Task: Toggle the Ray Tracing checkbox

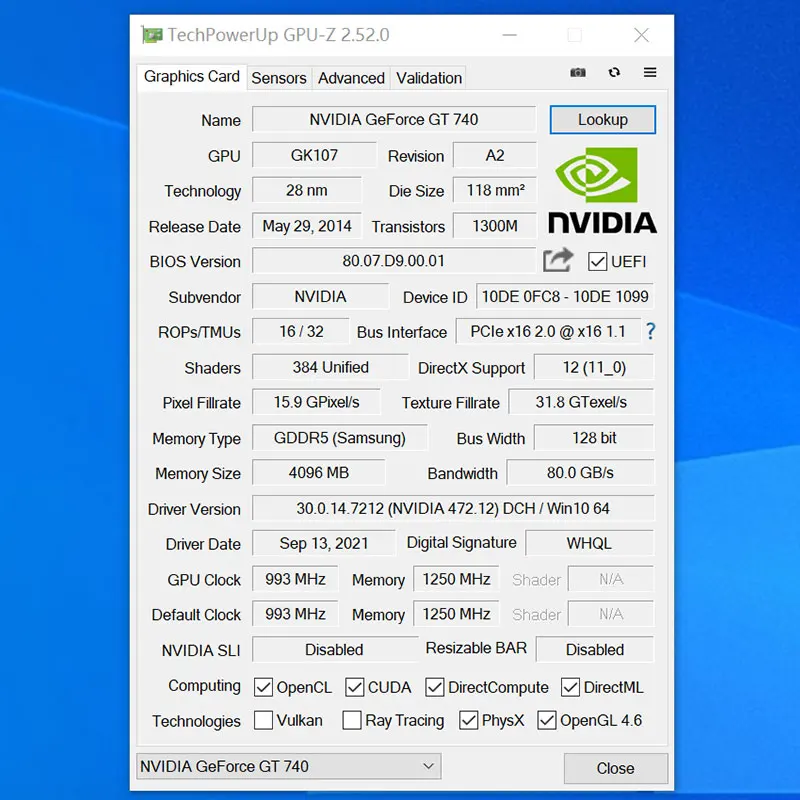Action: click(352, 720)
